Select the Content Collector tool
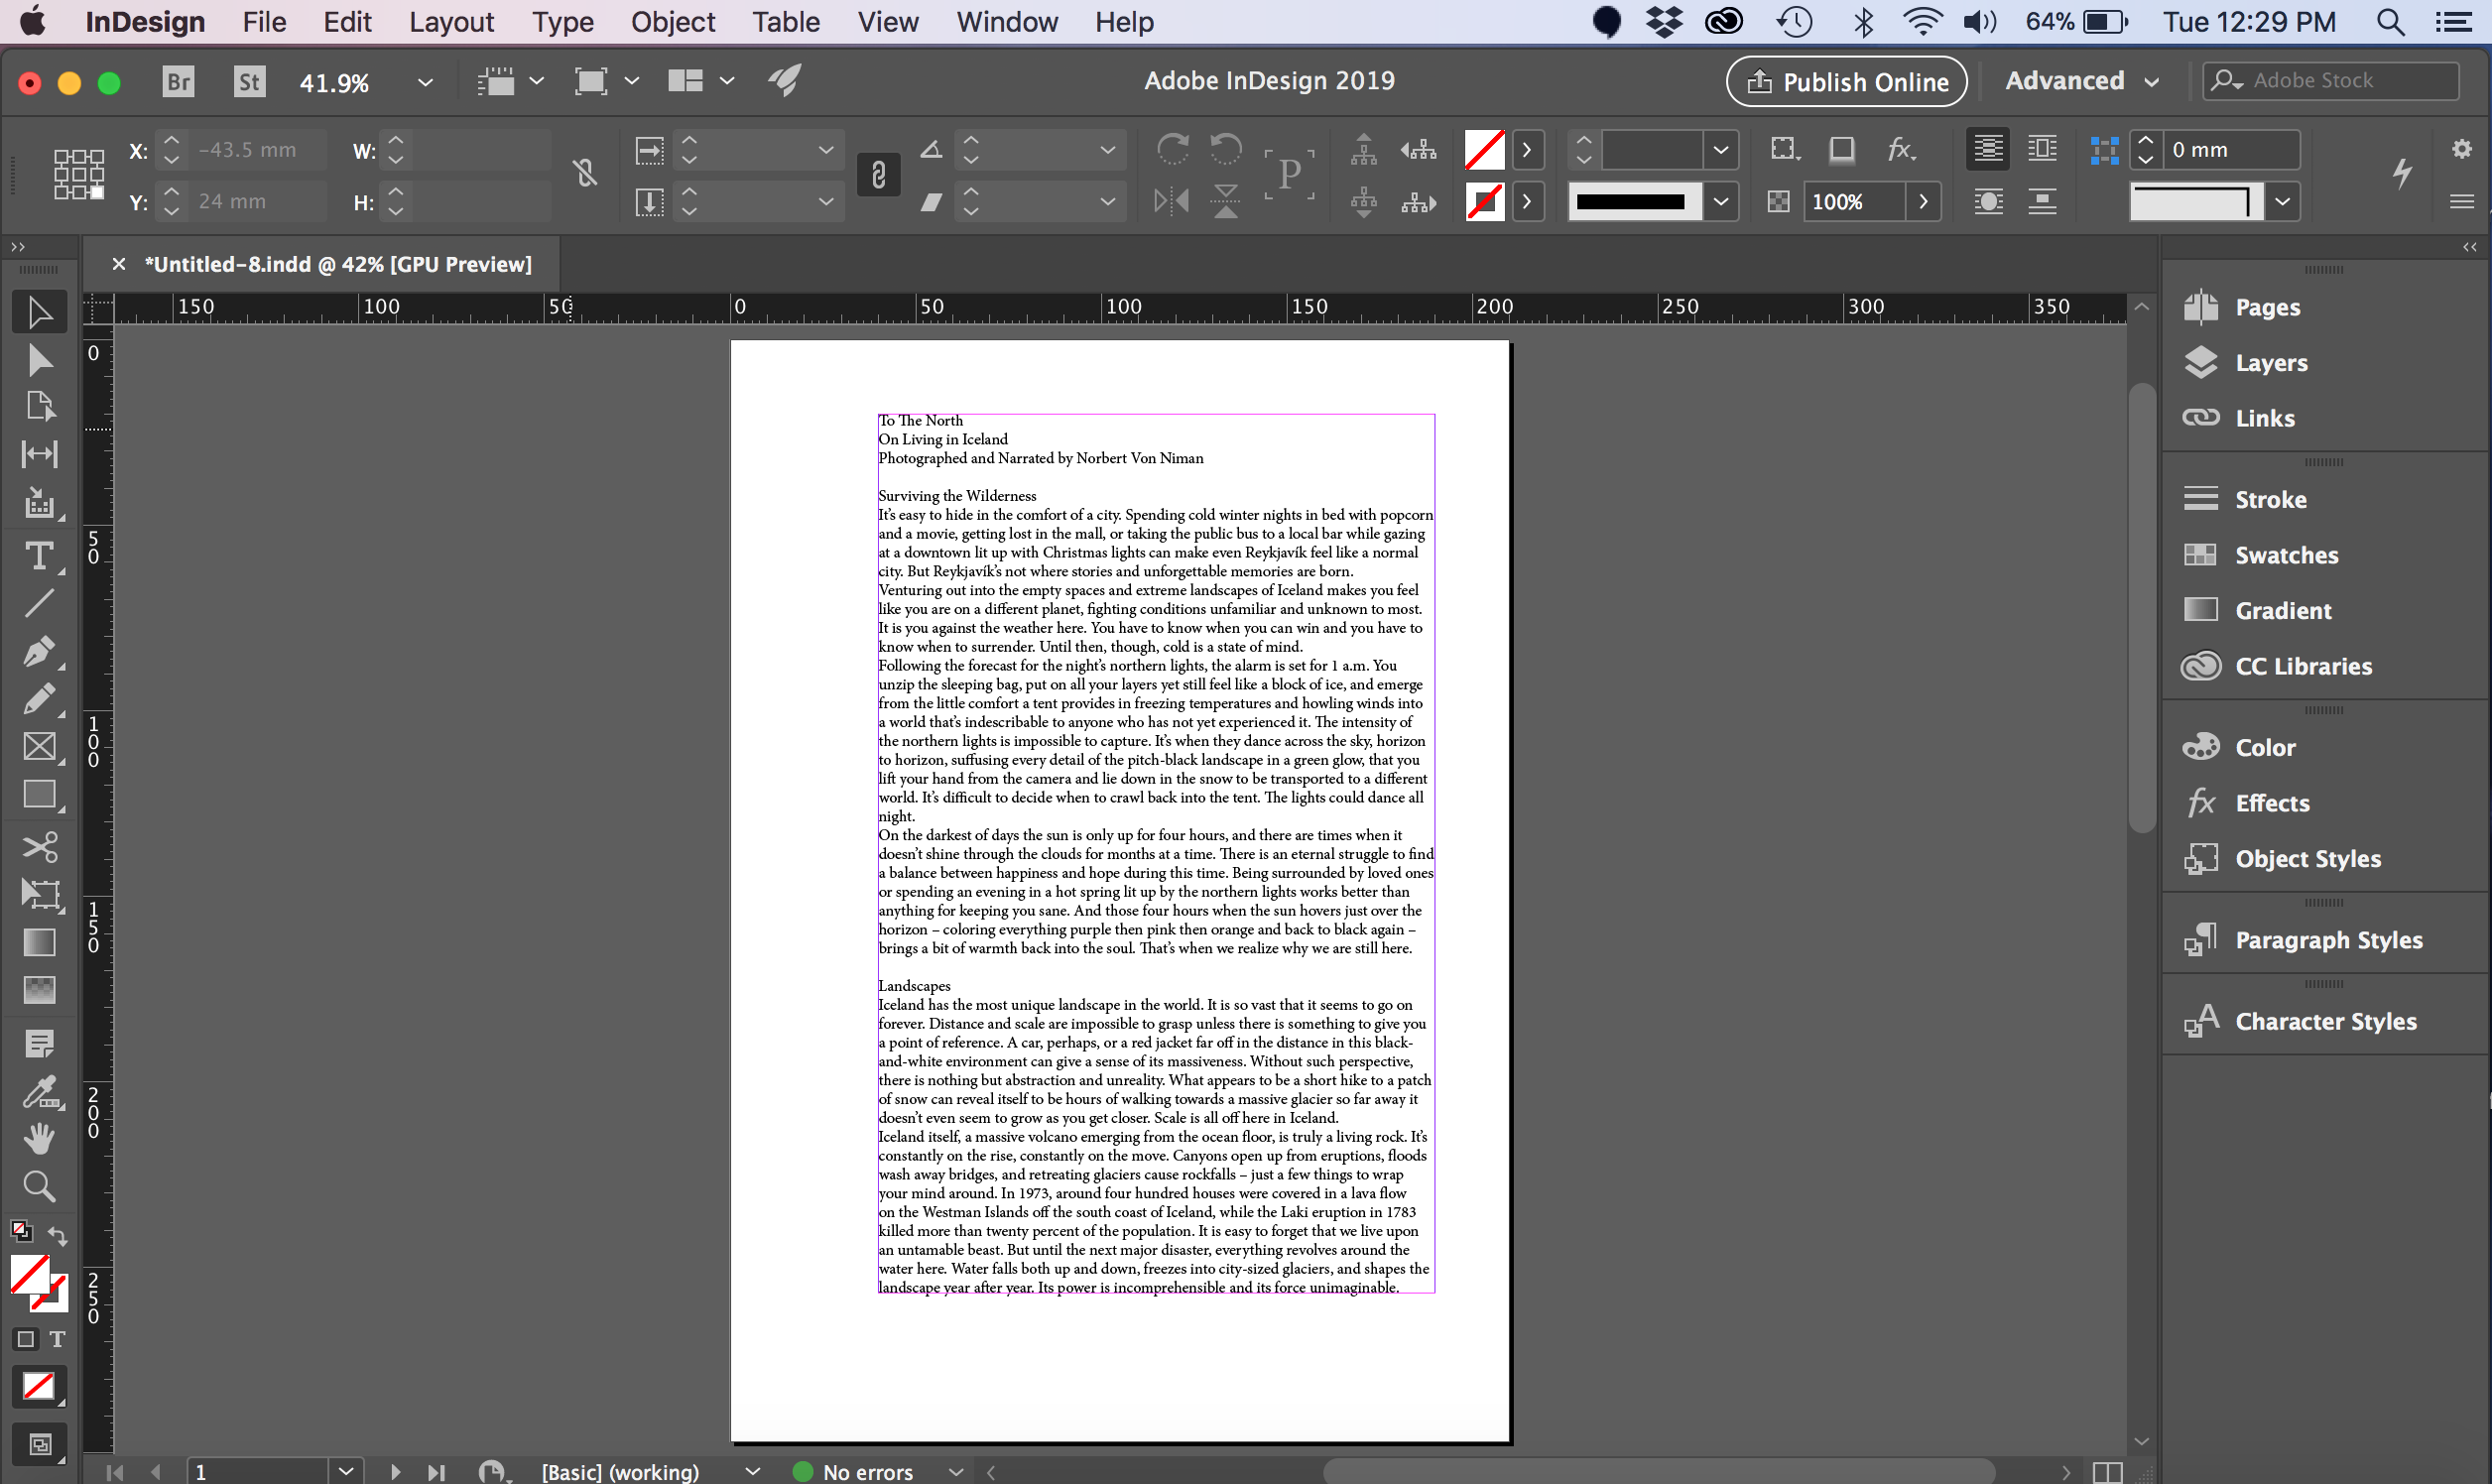 pos(39,503)
